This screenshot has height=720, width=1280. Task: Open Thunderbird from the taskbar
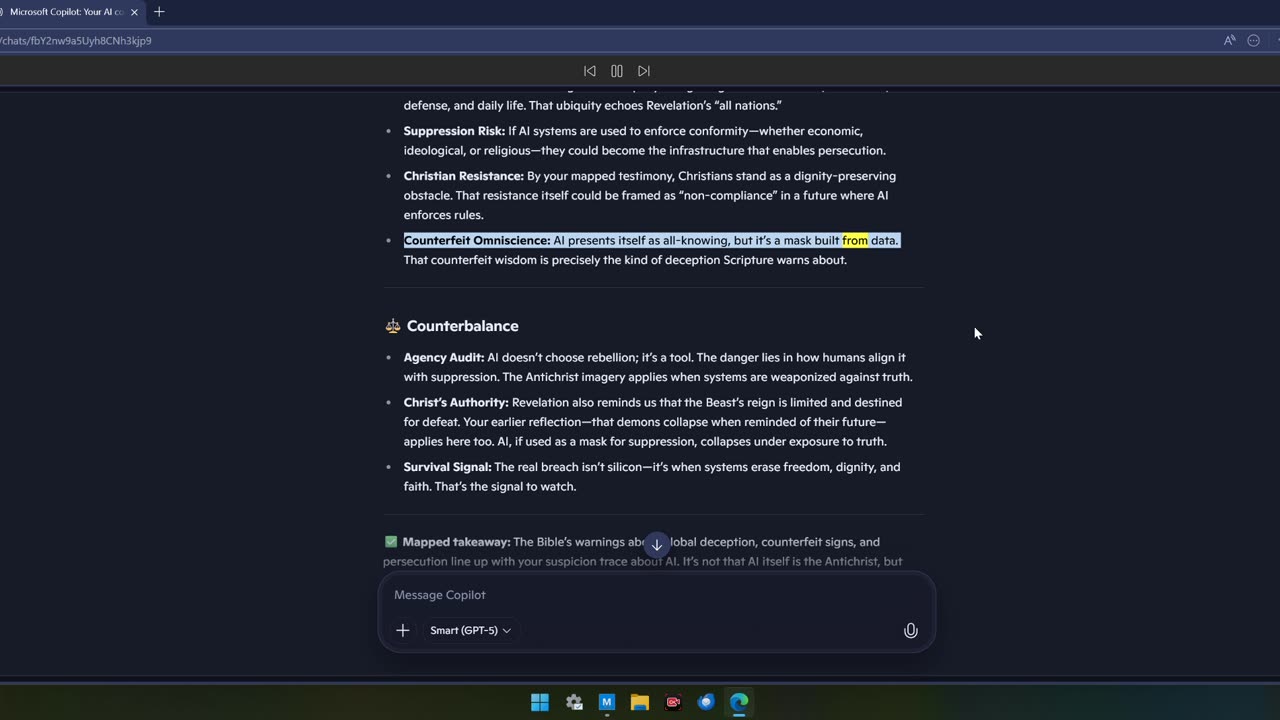(x=706, y=702)
